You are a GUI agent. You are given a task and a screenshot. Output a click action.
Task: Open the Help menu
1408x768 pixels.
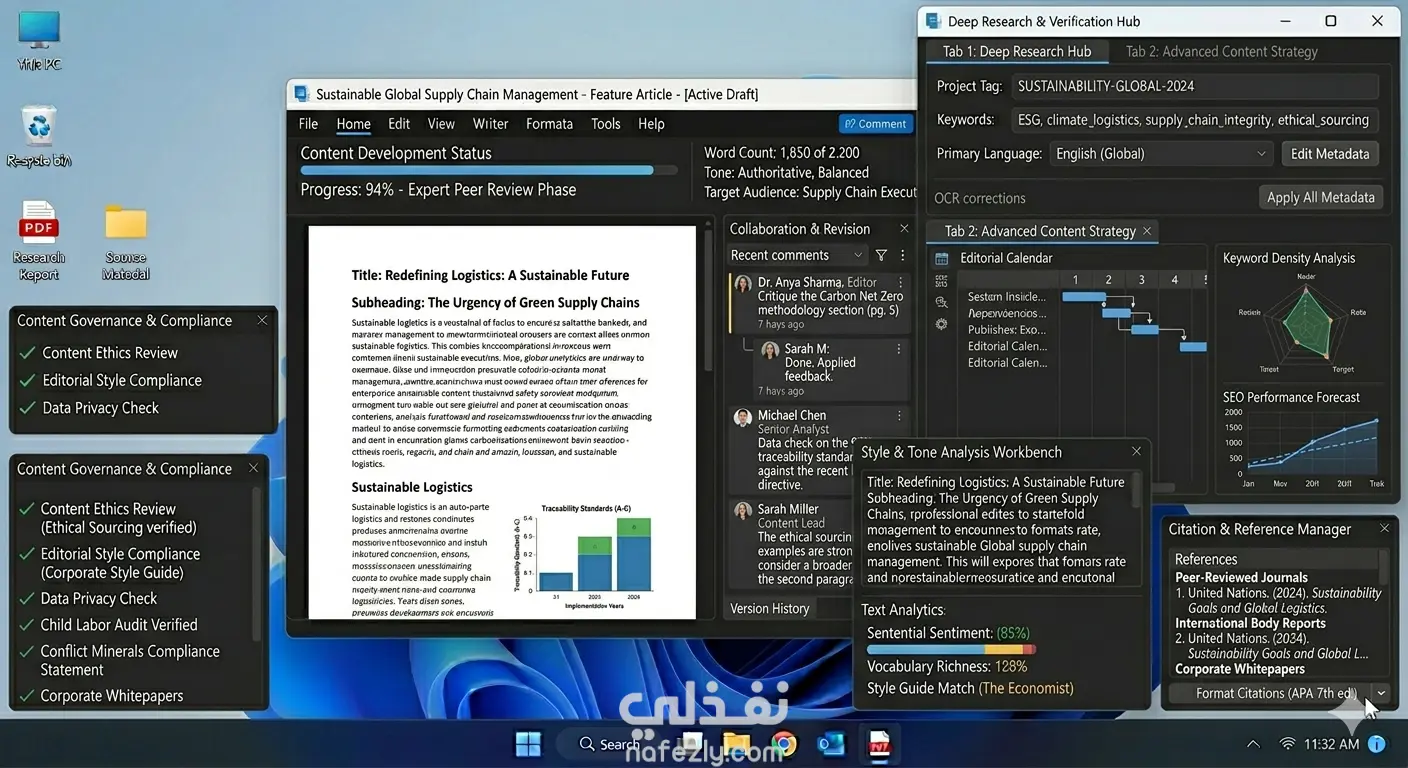(x=651, y=124)
